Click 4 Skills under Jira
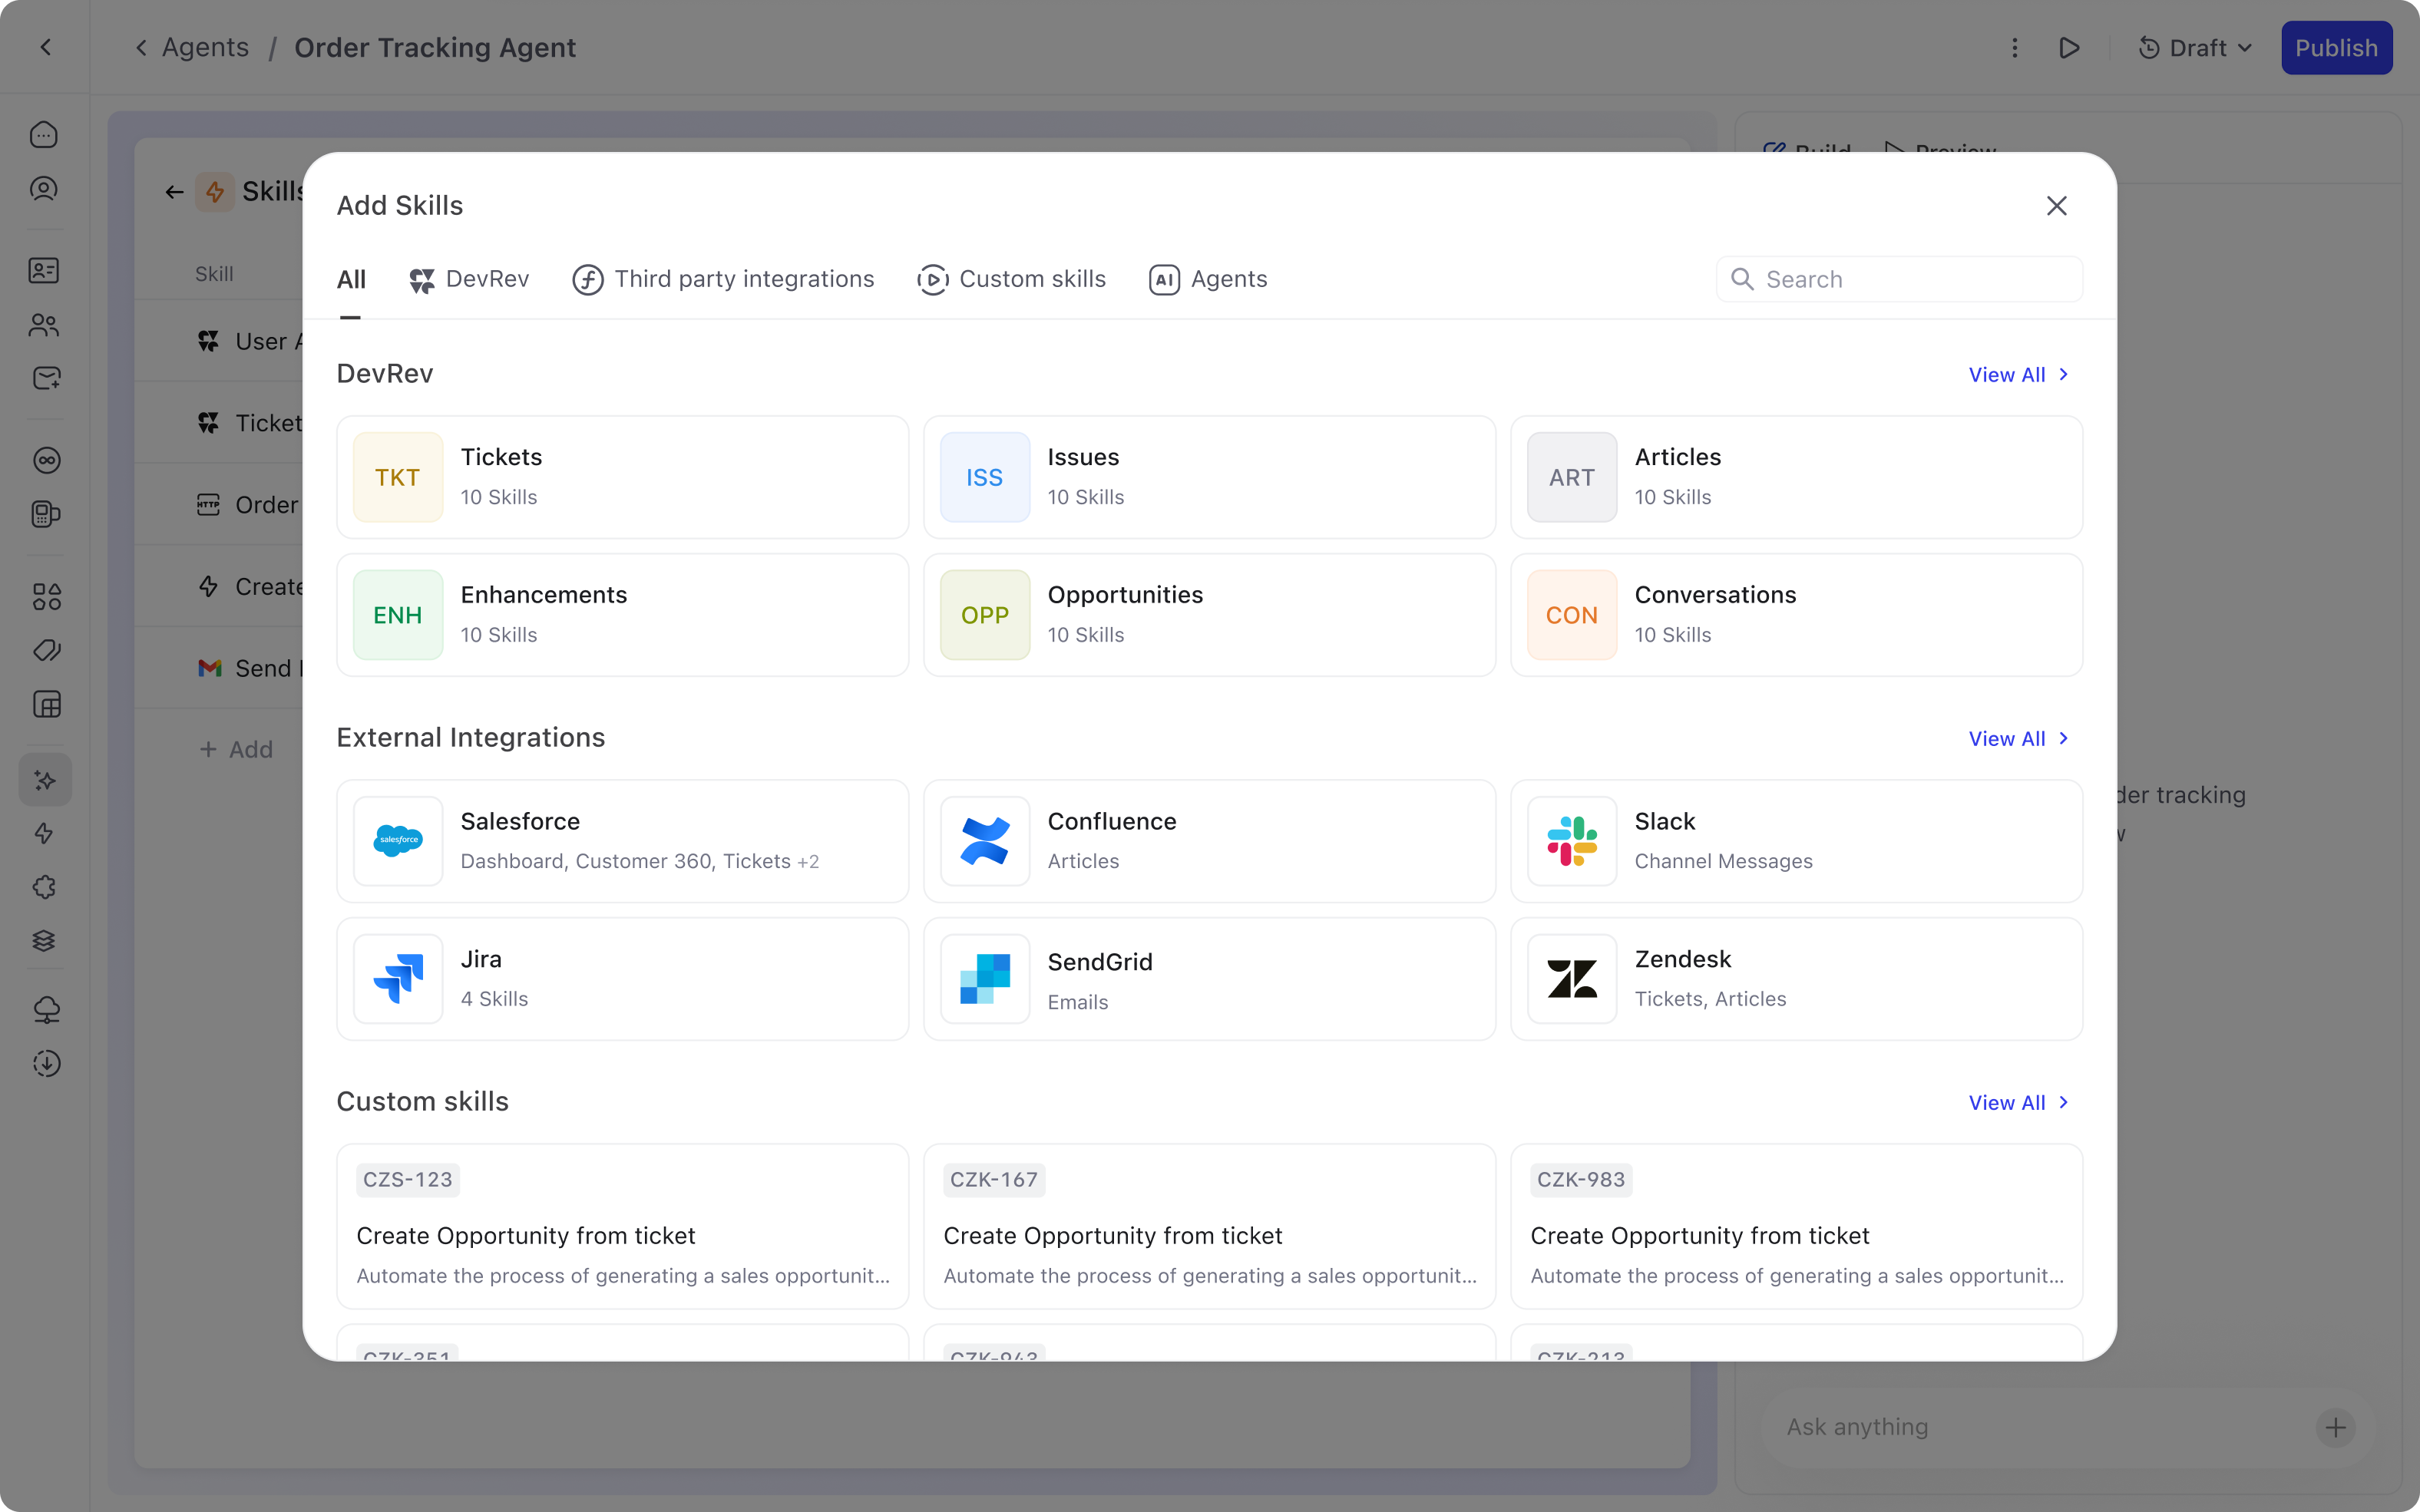2420x1512 pixels. tap(494, 999)
